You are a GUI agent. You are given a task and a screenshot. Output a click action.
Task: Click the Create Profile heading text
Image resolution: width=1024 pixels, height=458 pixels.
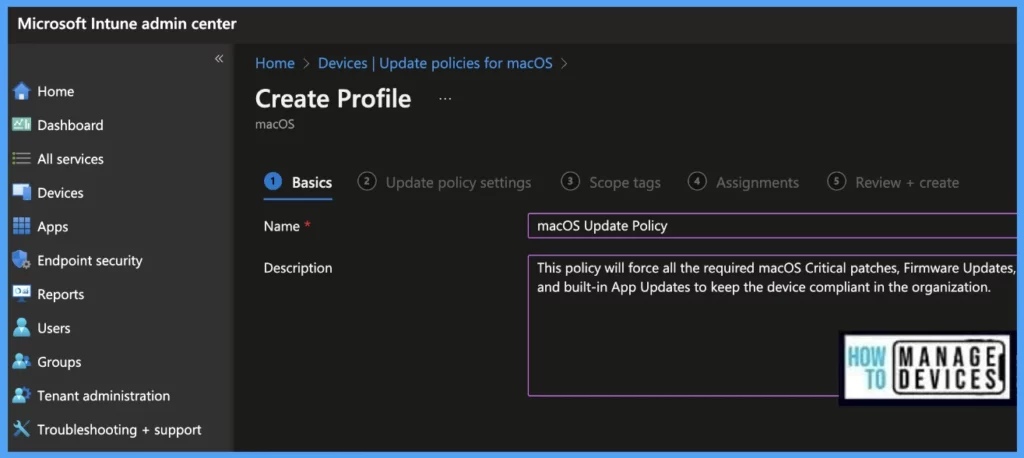(333, 99)
